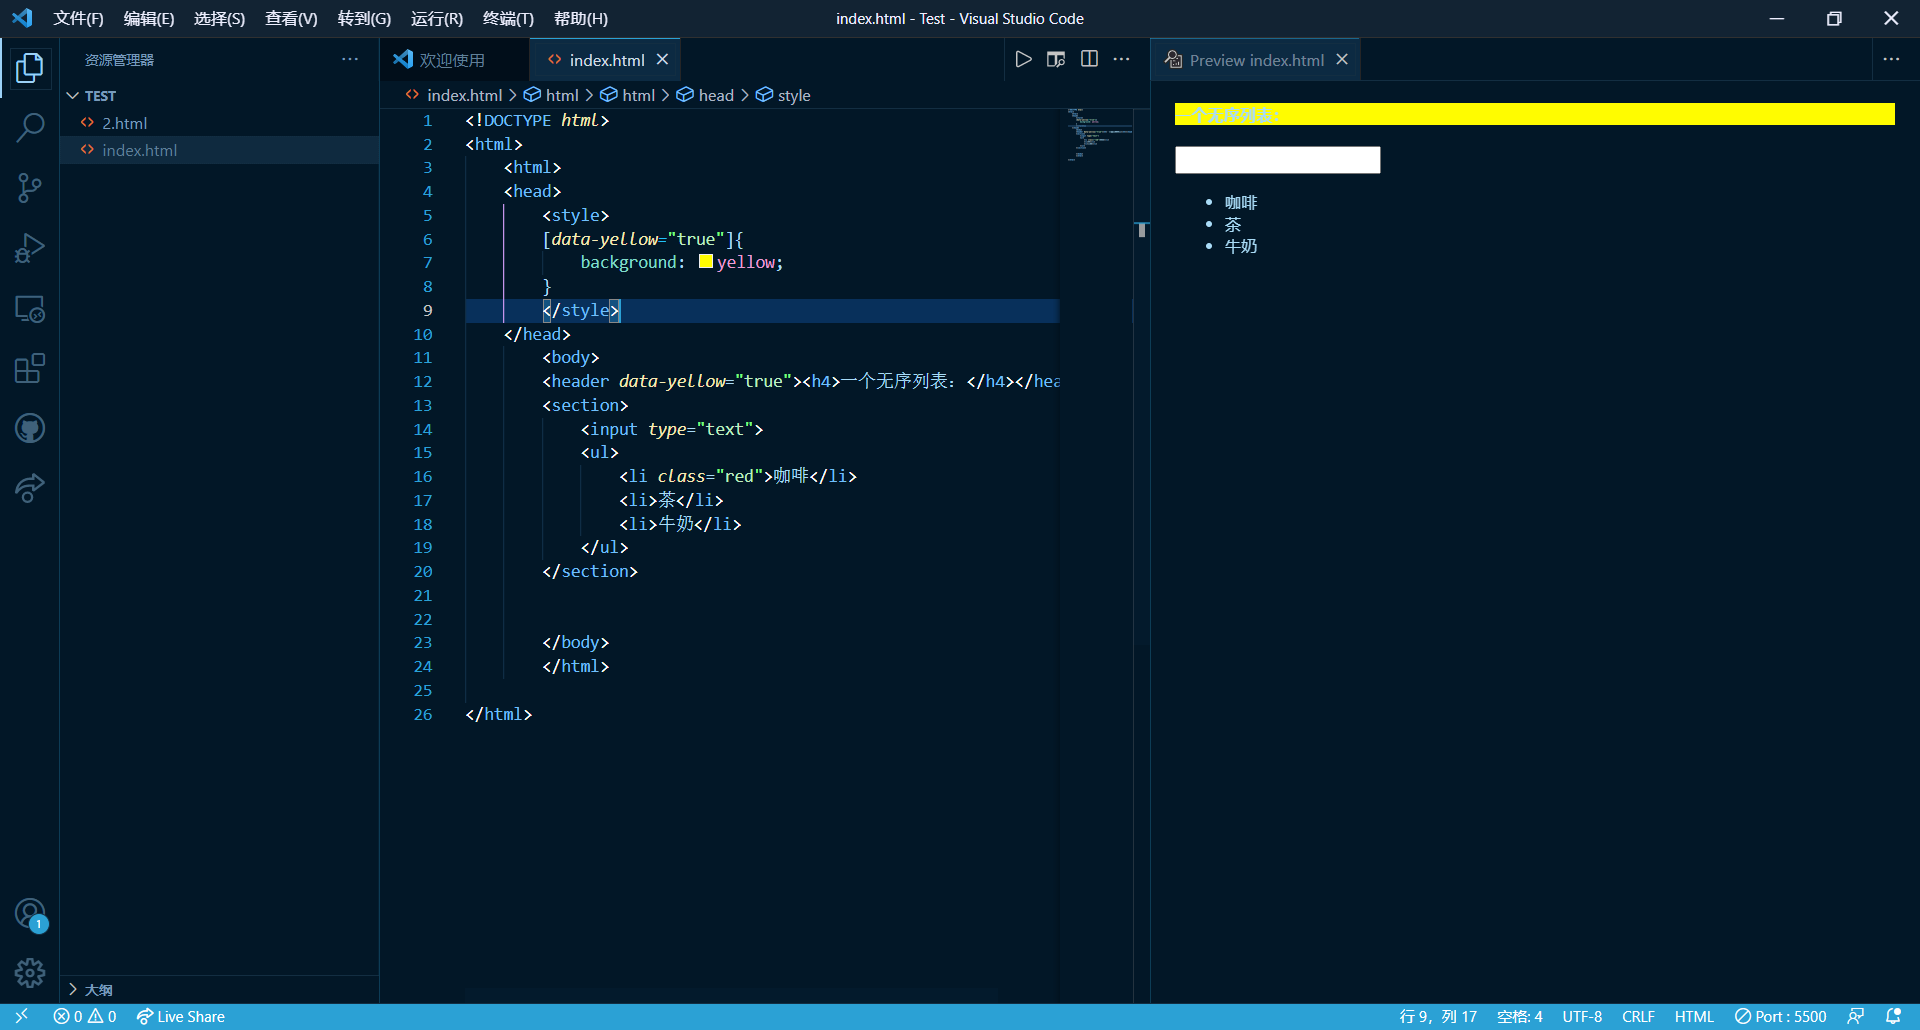Open 2.html in the file explorer
Screen dimensions: 1920x1030
[x=220, y=123]
